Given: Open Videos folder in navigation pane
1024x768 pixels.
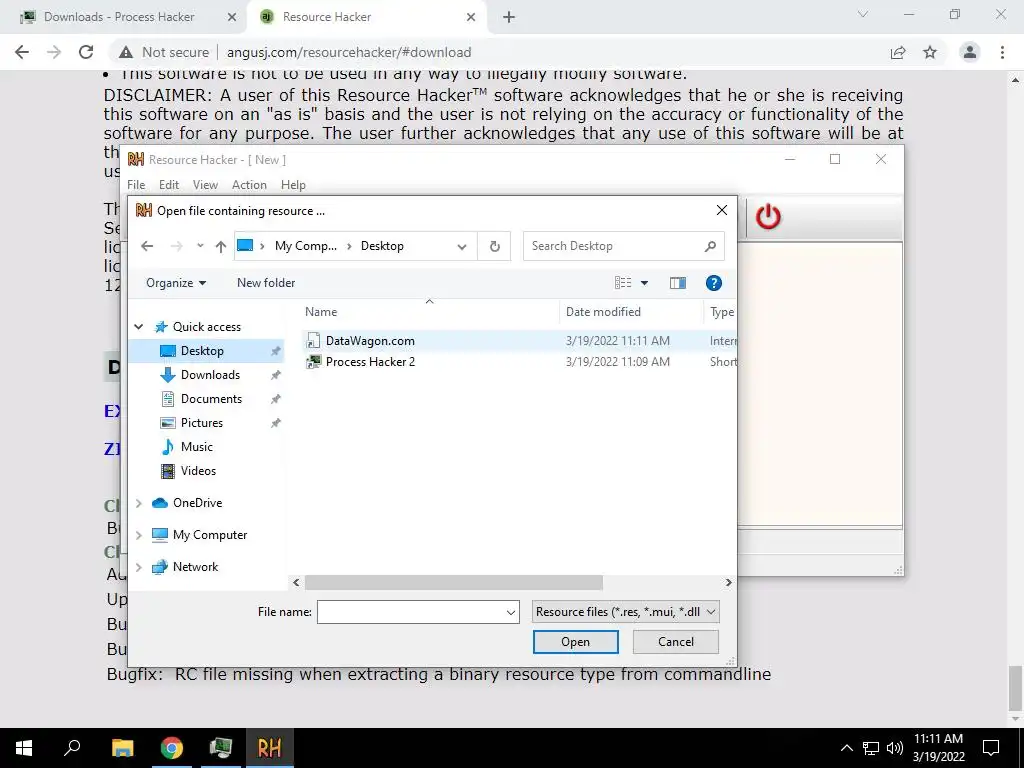Looking at the screenshot, I should click(x=198, y=471).
